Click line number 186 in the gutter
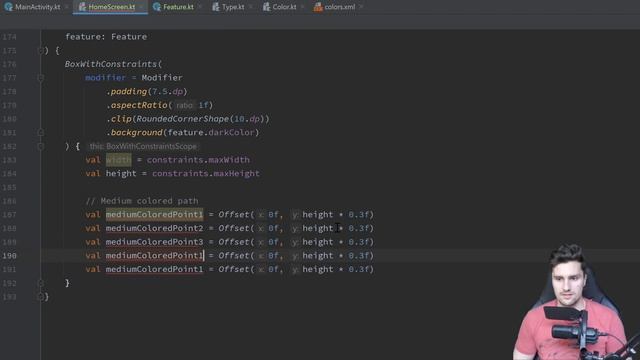This screenshot has height=360, width=640. tap(9, 201)
